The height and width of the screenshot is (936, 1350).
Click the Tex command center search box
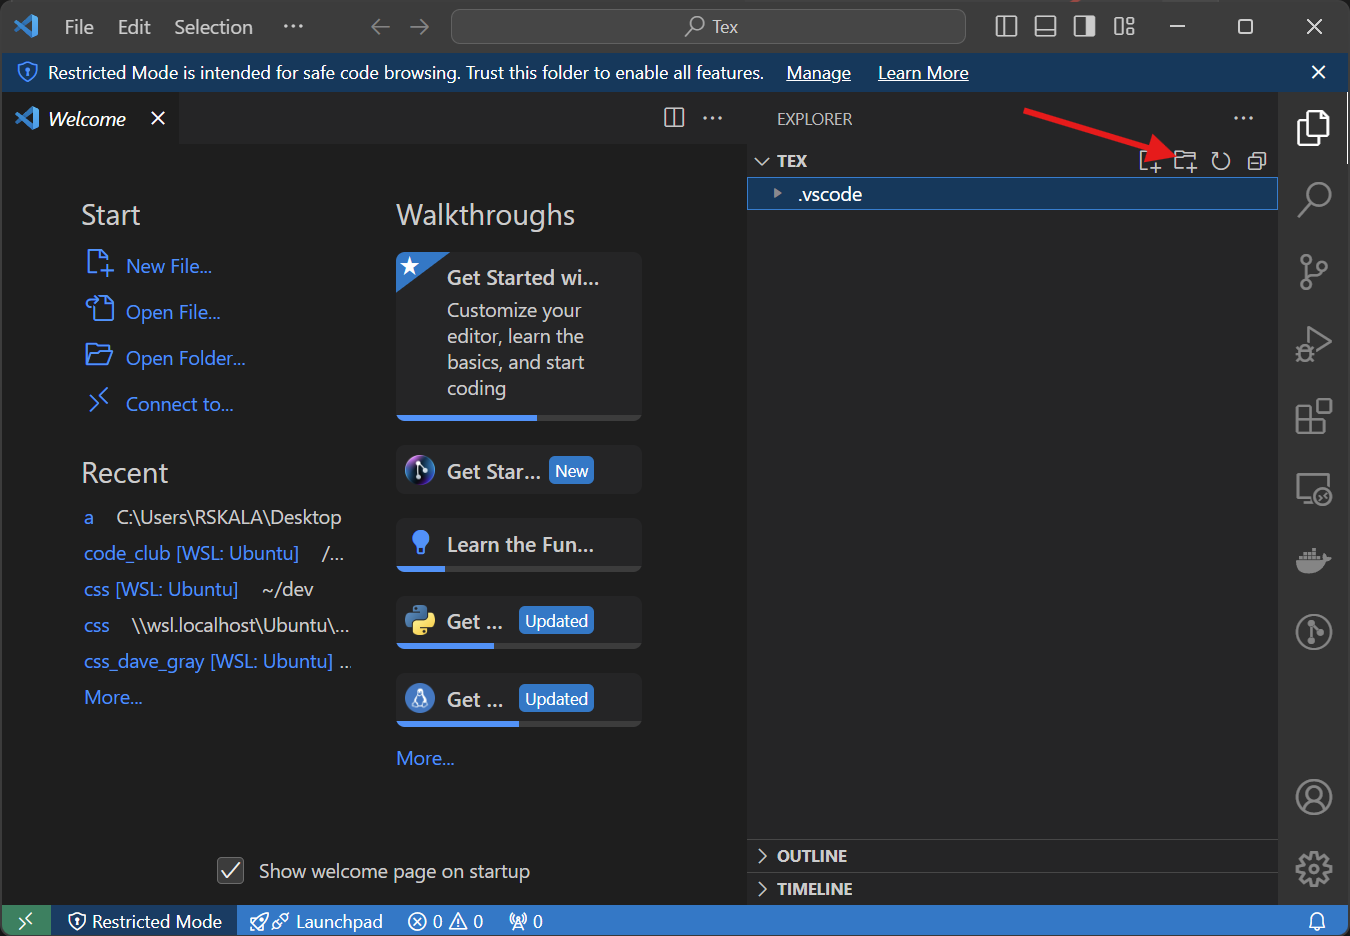pyautogui.click(x=708, y=27)
